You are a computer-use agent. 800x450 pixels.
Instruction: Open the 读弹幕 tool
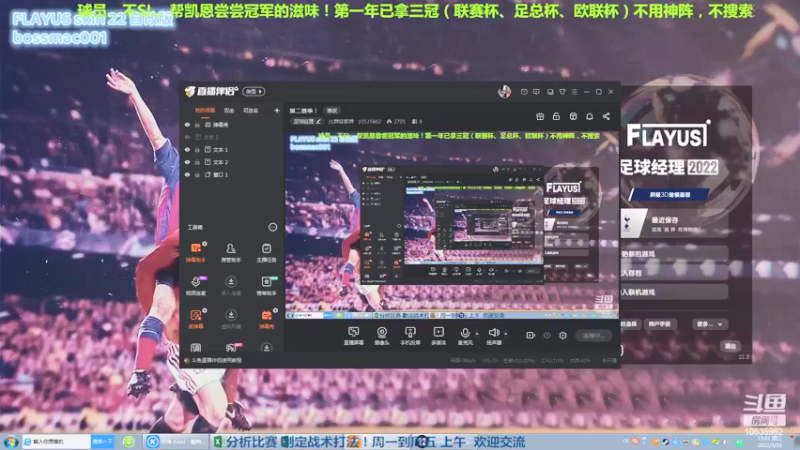pos(196,319)
